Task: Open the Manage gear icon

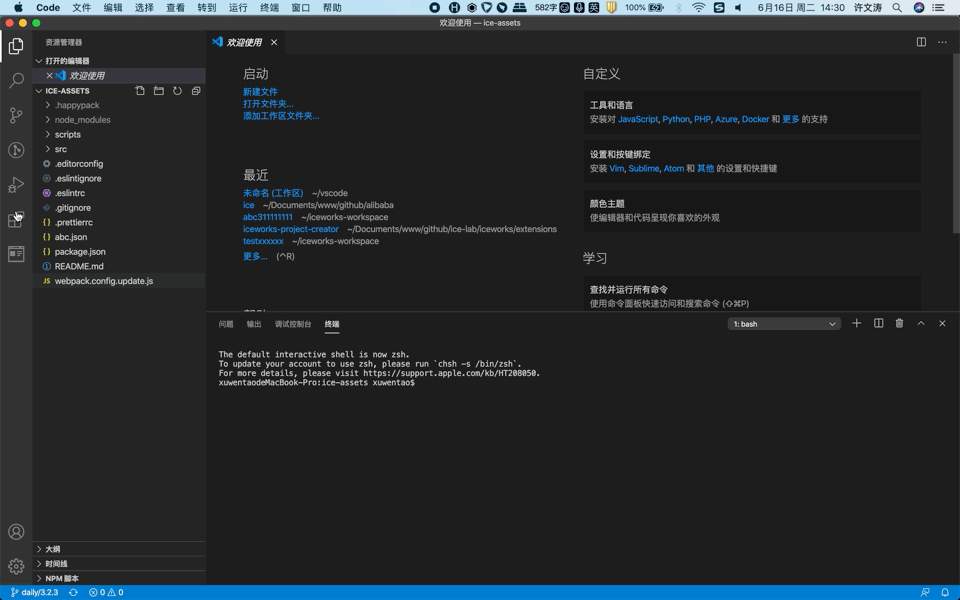Action: pyautogui.click(x=16, y=566)
